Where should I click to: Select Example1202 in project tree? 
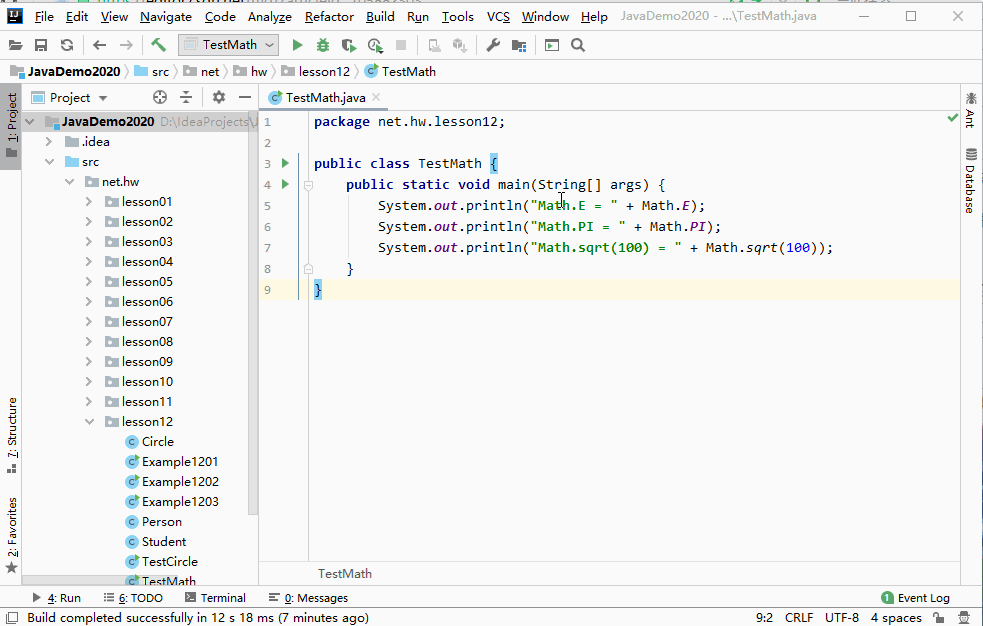180,482
